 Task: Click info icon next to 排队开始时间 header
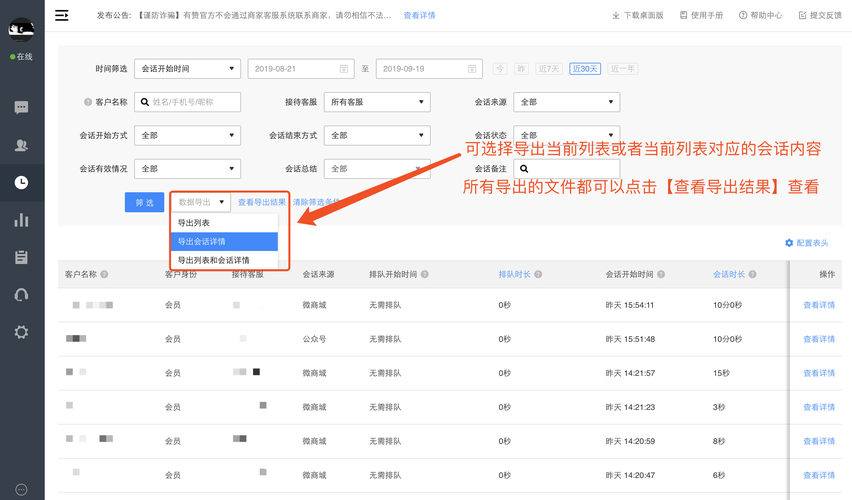(x=425, y=274)
